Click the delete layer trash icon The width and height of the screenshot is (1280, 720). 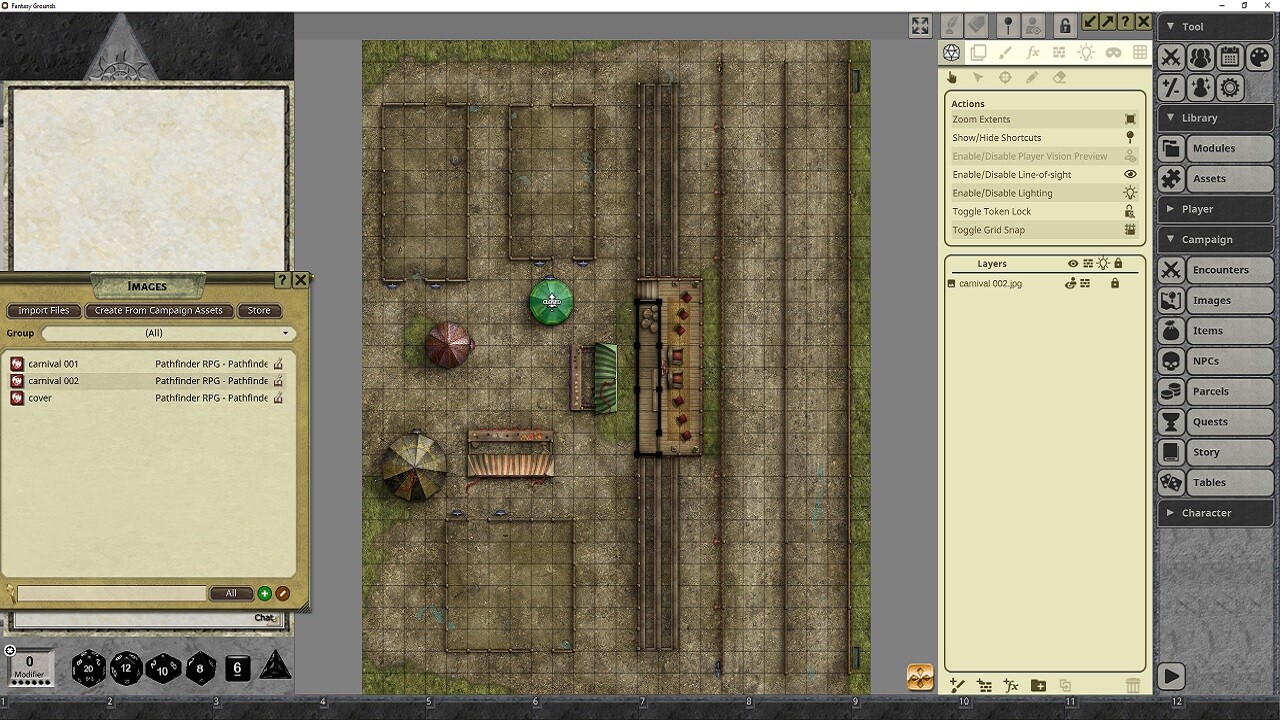click(x=1133, y=686)
